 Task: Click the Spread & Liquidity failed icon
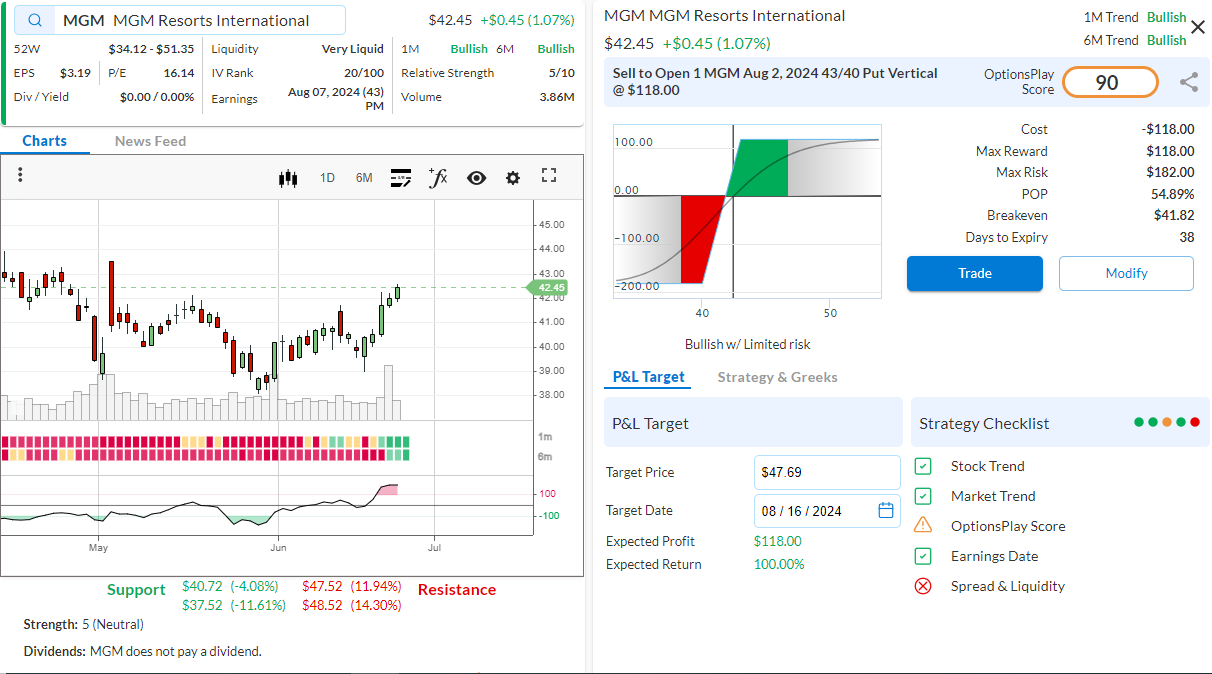tap(923, 586)
